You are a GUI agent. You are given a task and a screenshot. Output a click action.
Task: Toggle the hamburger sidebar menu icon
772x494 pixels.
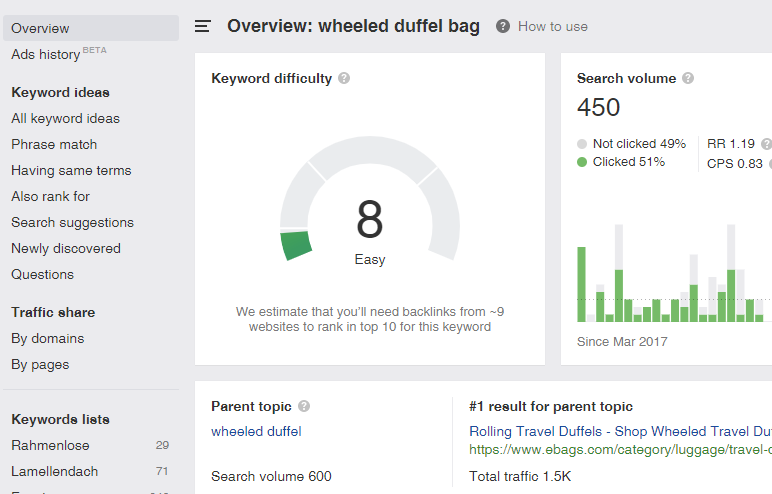[x=203, y=26]
